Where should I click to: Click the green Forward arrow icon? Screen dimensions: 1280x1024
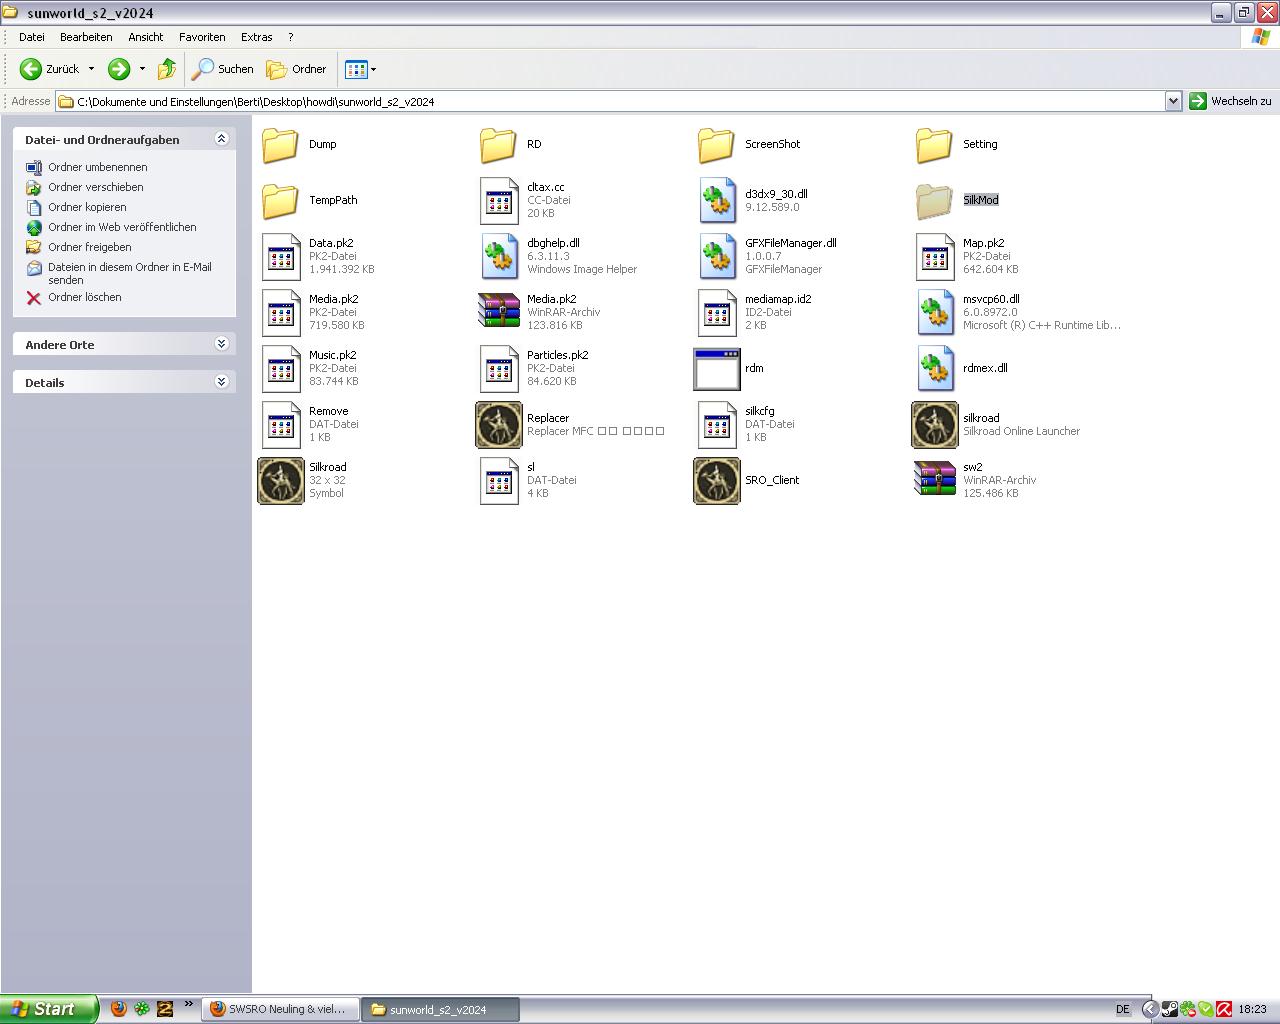pos(118,69)
